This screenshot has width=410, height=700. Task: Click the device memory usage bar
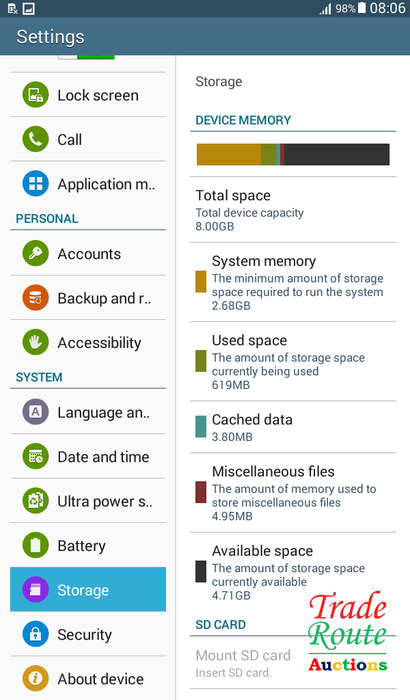click(x=293, y=154)
